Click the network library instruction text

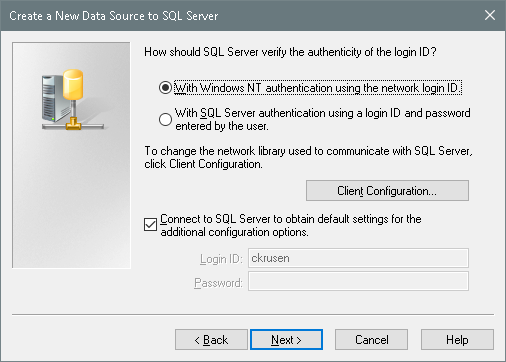coord(308,157)
